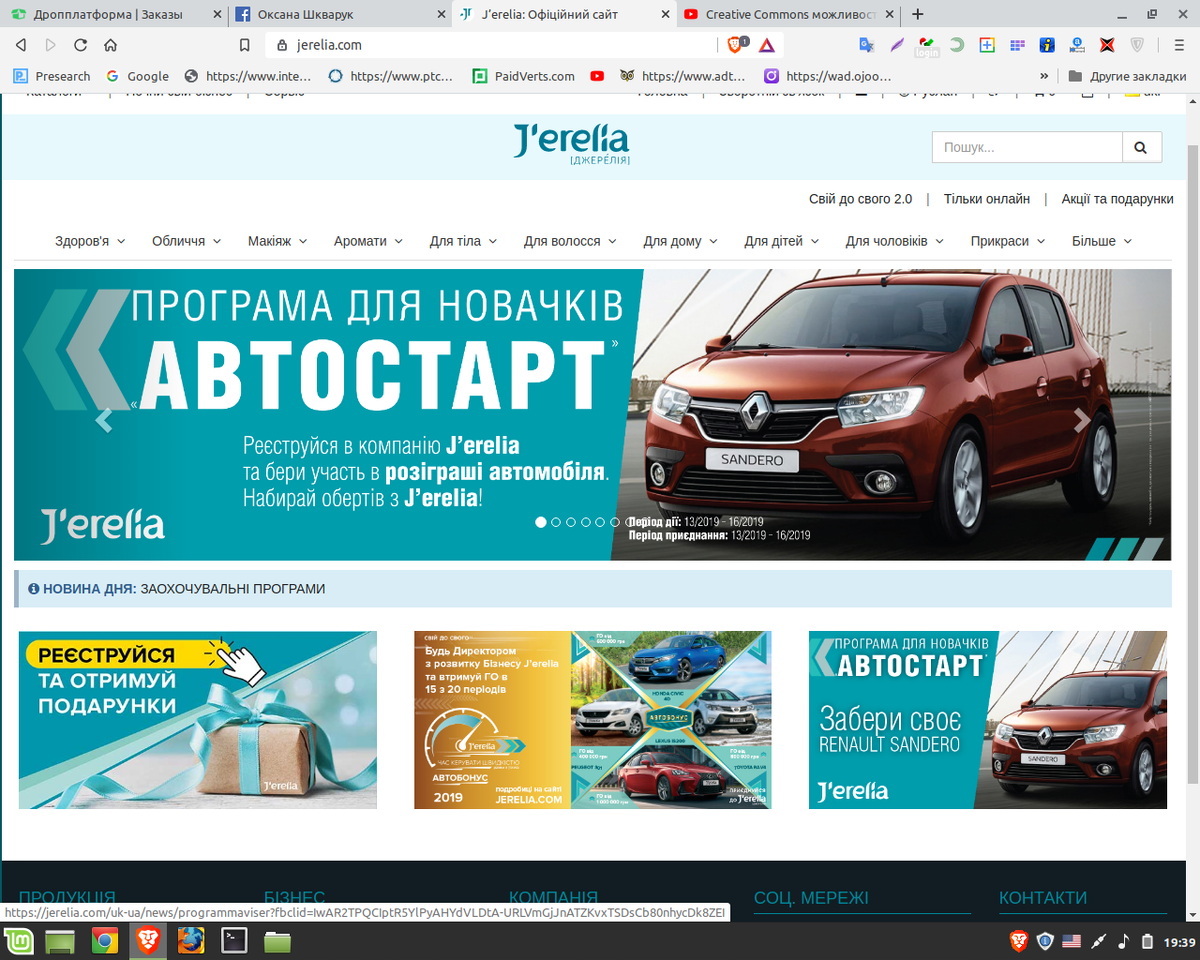1200x960 pixels.
Task: Expand the Аромати dropdown
Action: pos(368,241)
